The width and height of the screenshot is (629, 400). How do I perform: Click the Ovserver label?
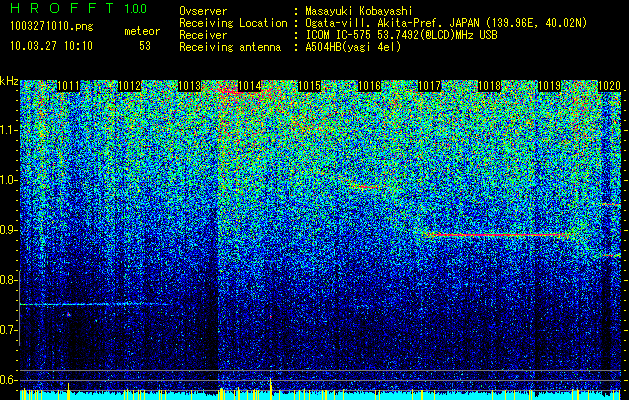tap(203, 12)
